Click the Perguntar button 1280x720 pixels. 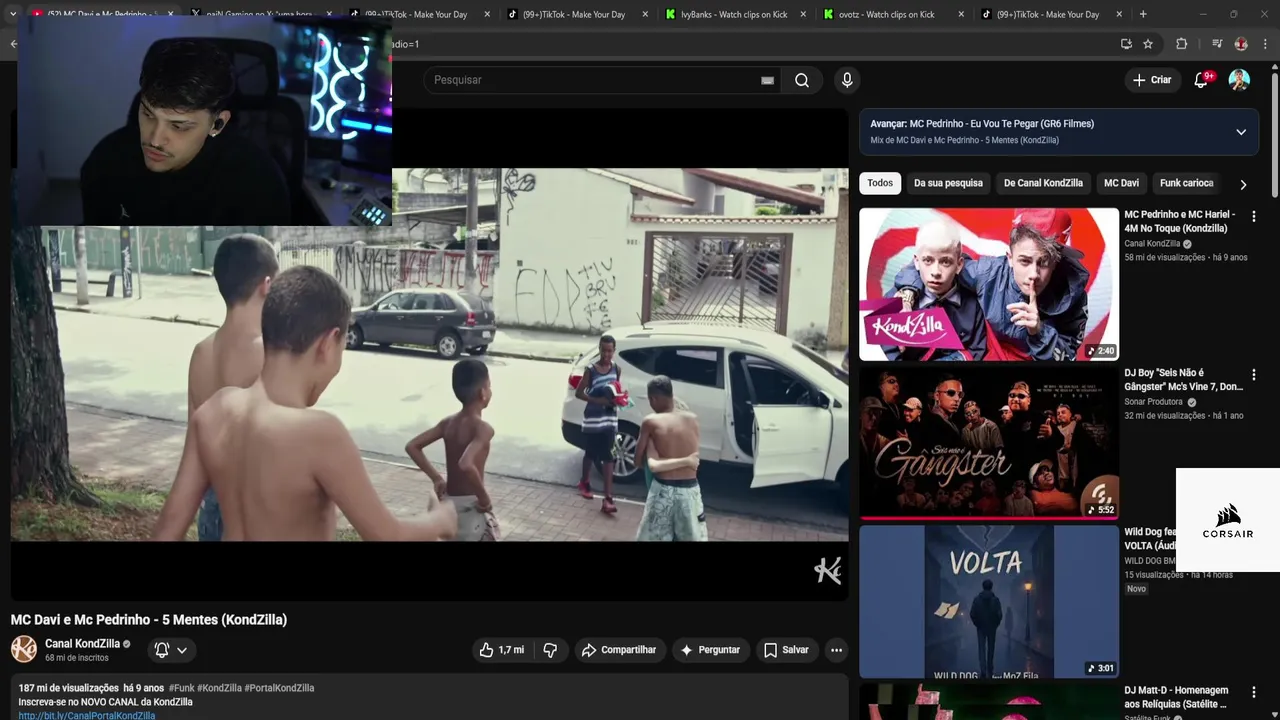point(710,650)
